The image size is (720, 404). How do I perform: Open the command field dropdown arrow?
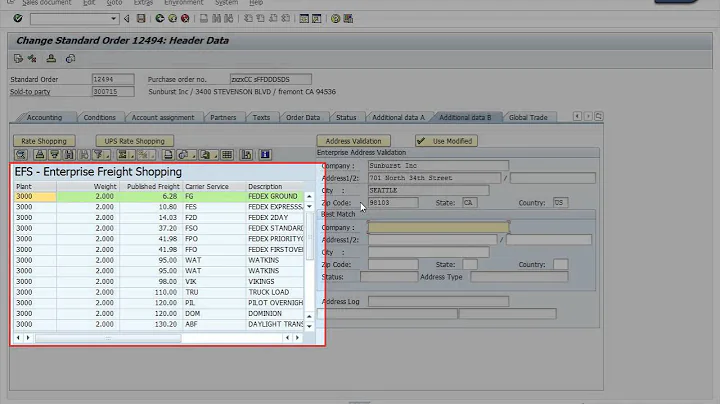pyautogui.click(x=113, y=19)
